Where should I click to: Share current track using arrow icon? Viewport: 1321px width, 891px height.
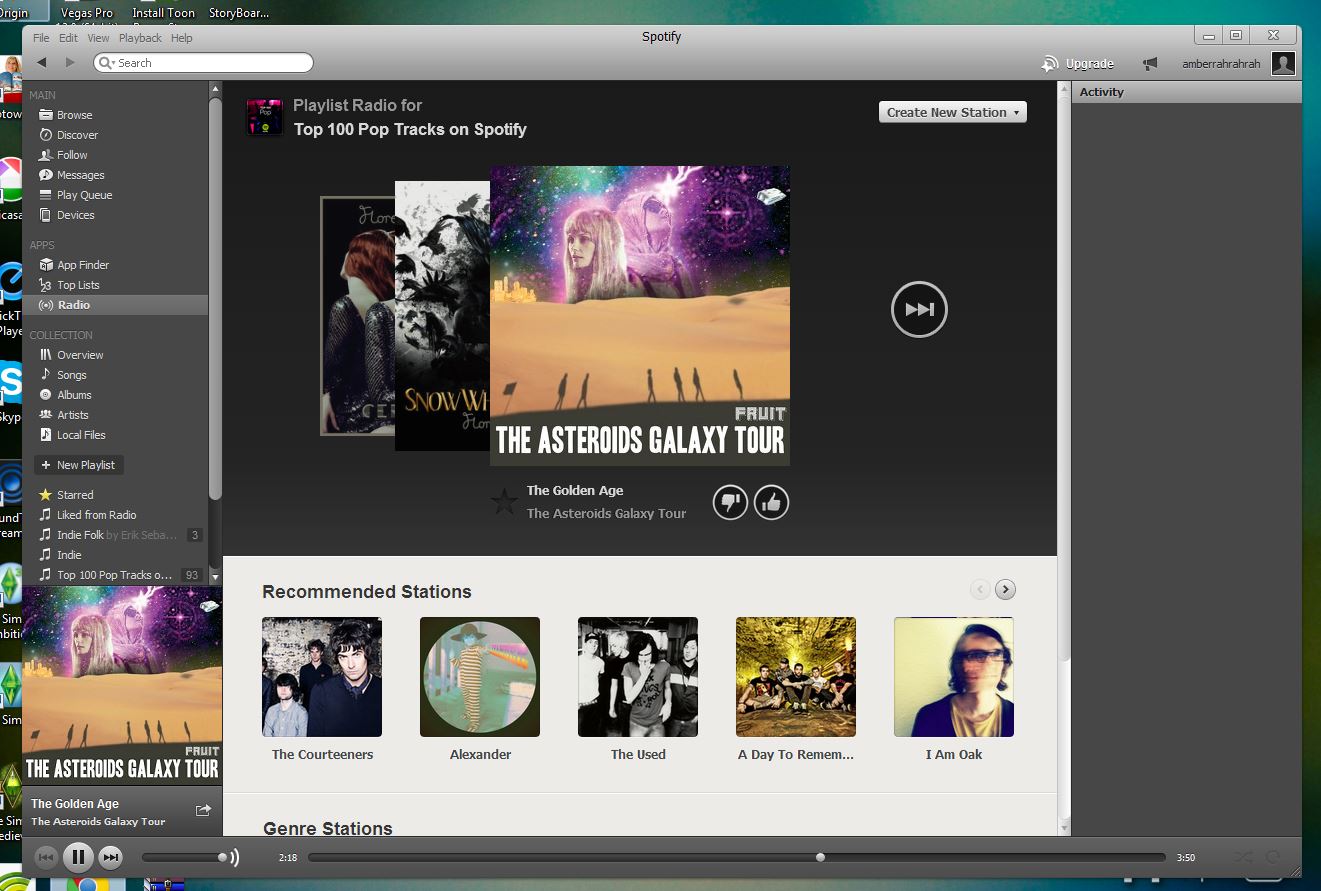(203, 810)
